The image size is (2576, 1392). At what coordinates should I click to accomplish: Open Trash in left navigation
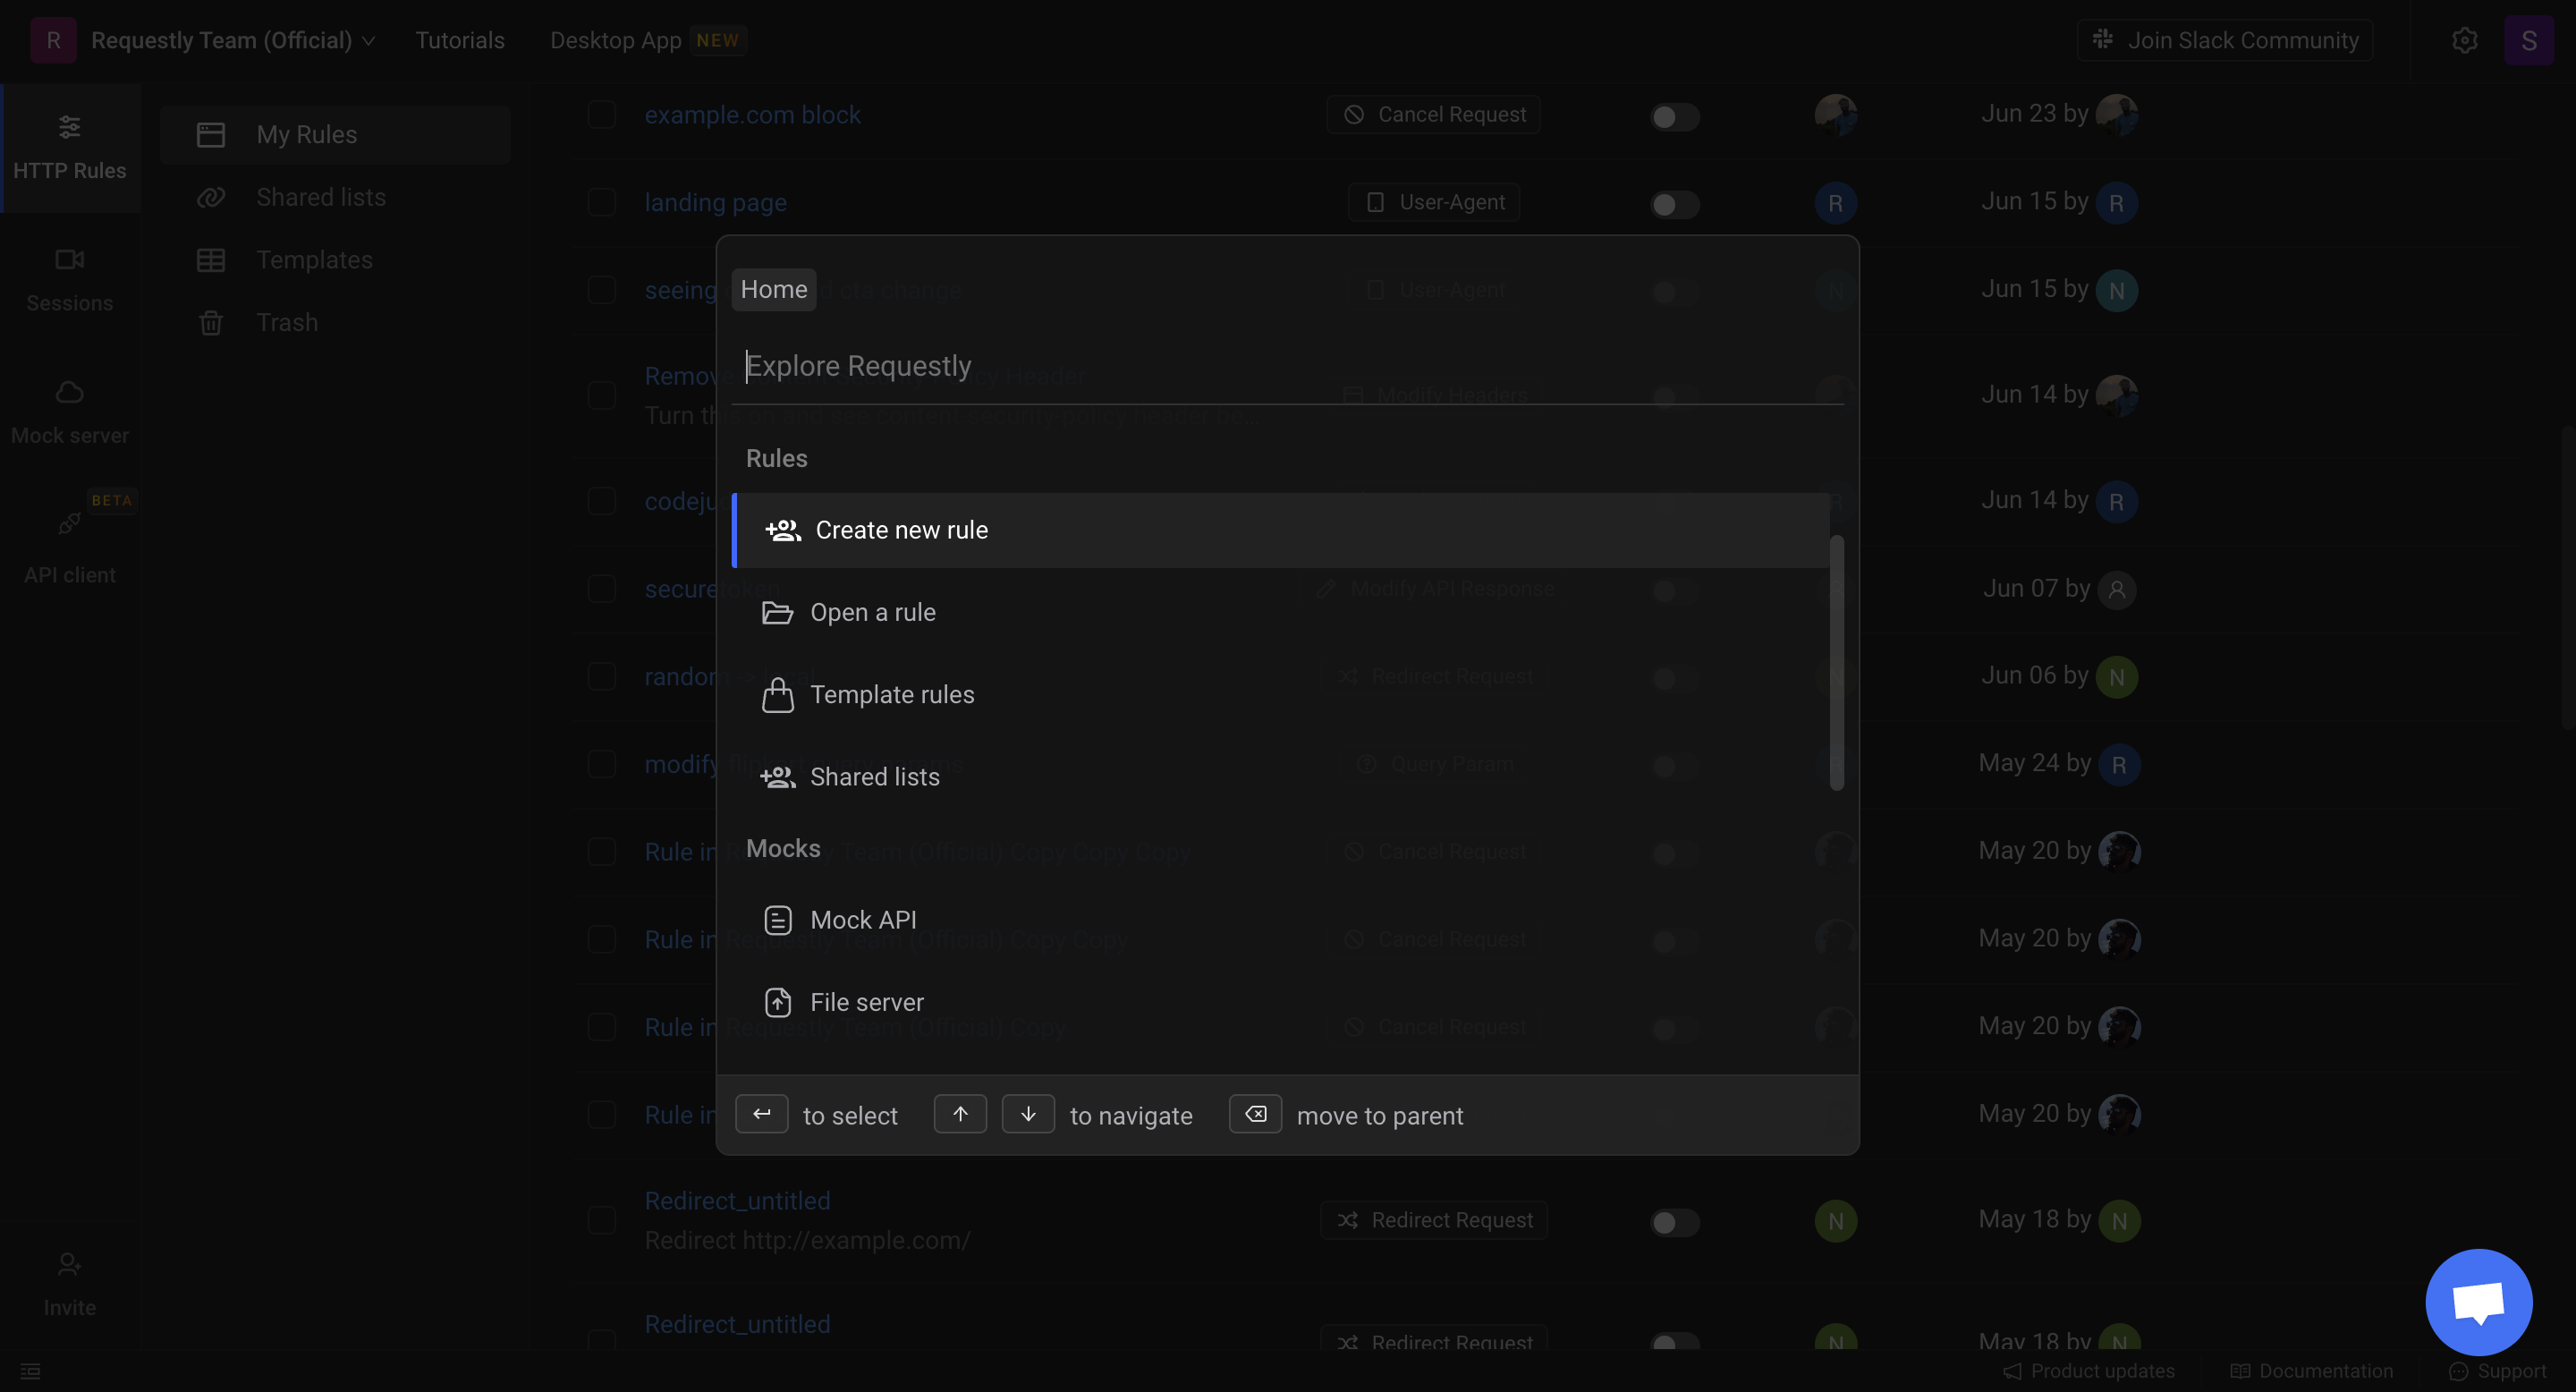point(335,322)
